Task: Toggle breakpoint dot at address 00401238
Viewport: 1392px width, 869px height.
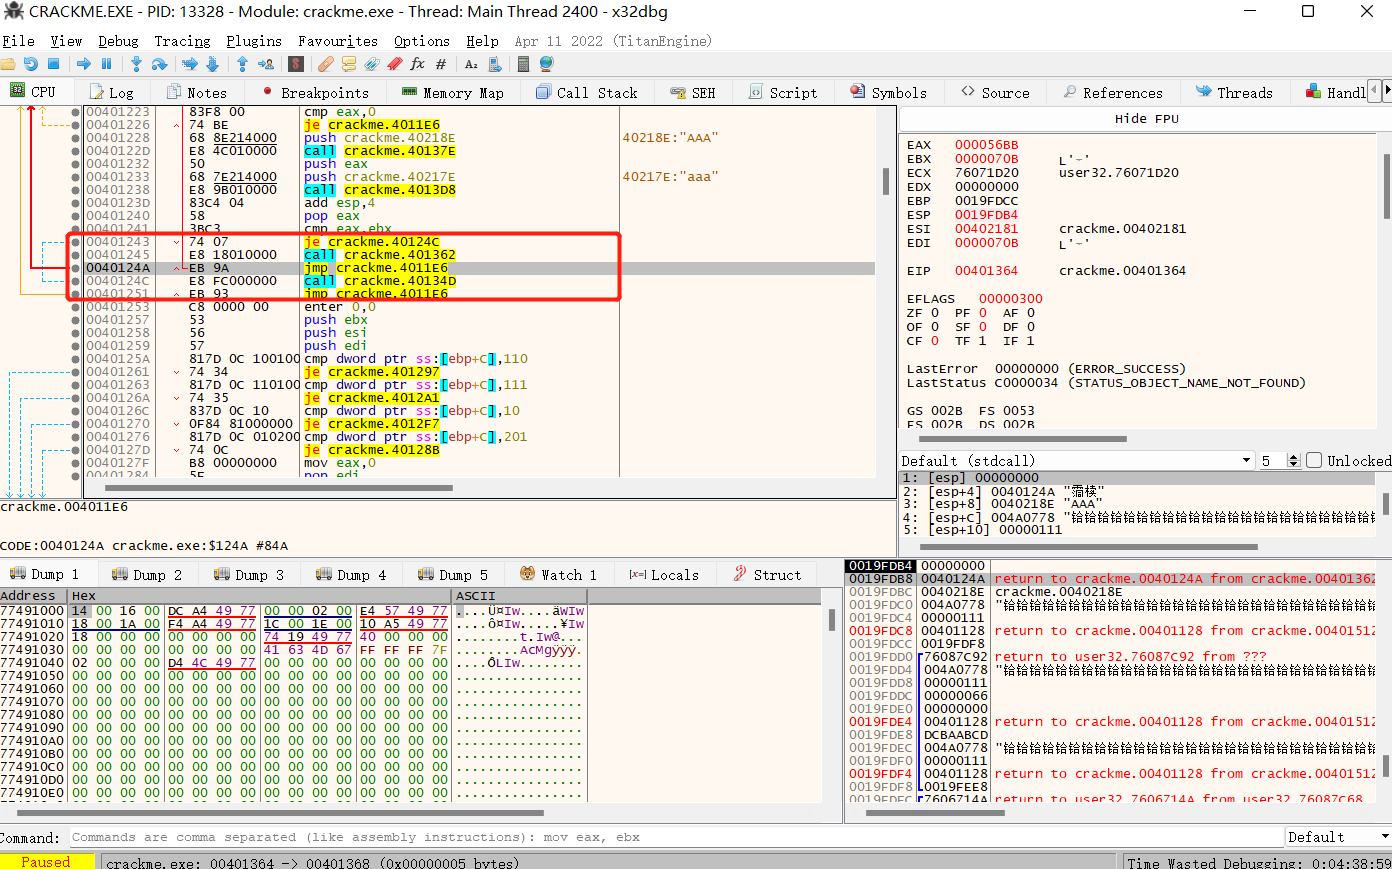Action: tap(76, 190)
